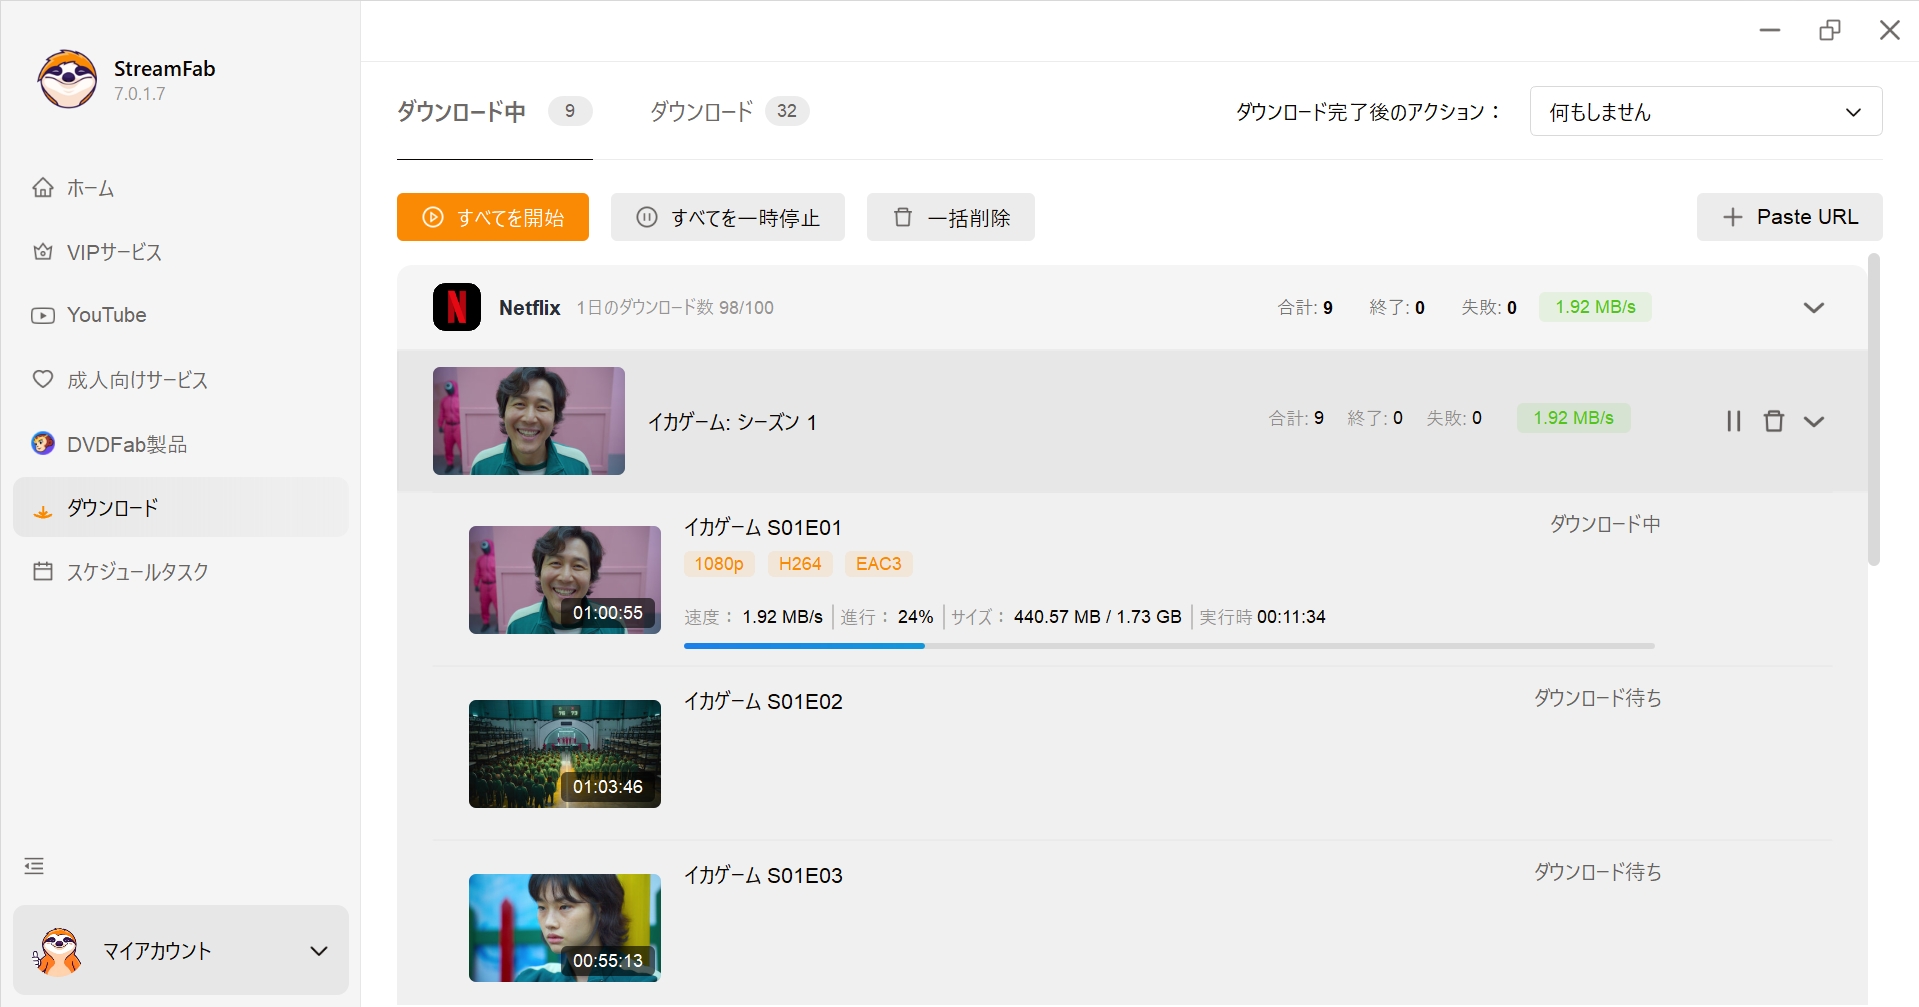Click the Netflix logo icon
The image size is (1919, 1007).
pyautogui.click(x=456, y=307)
